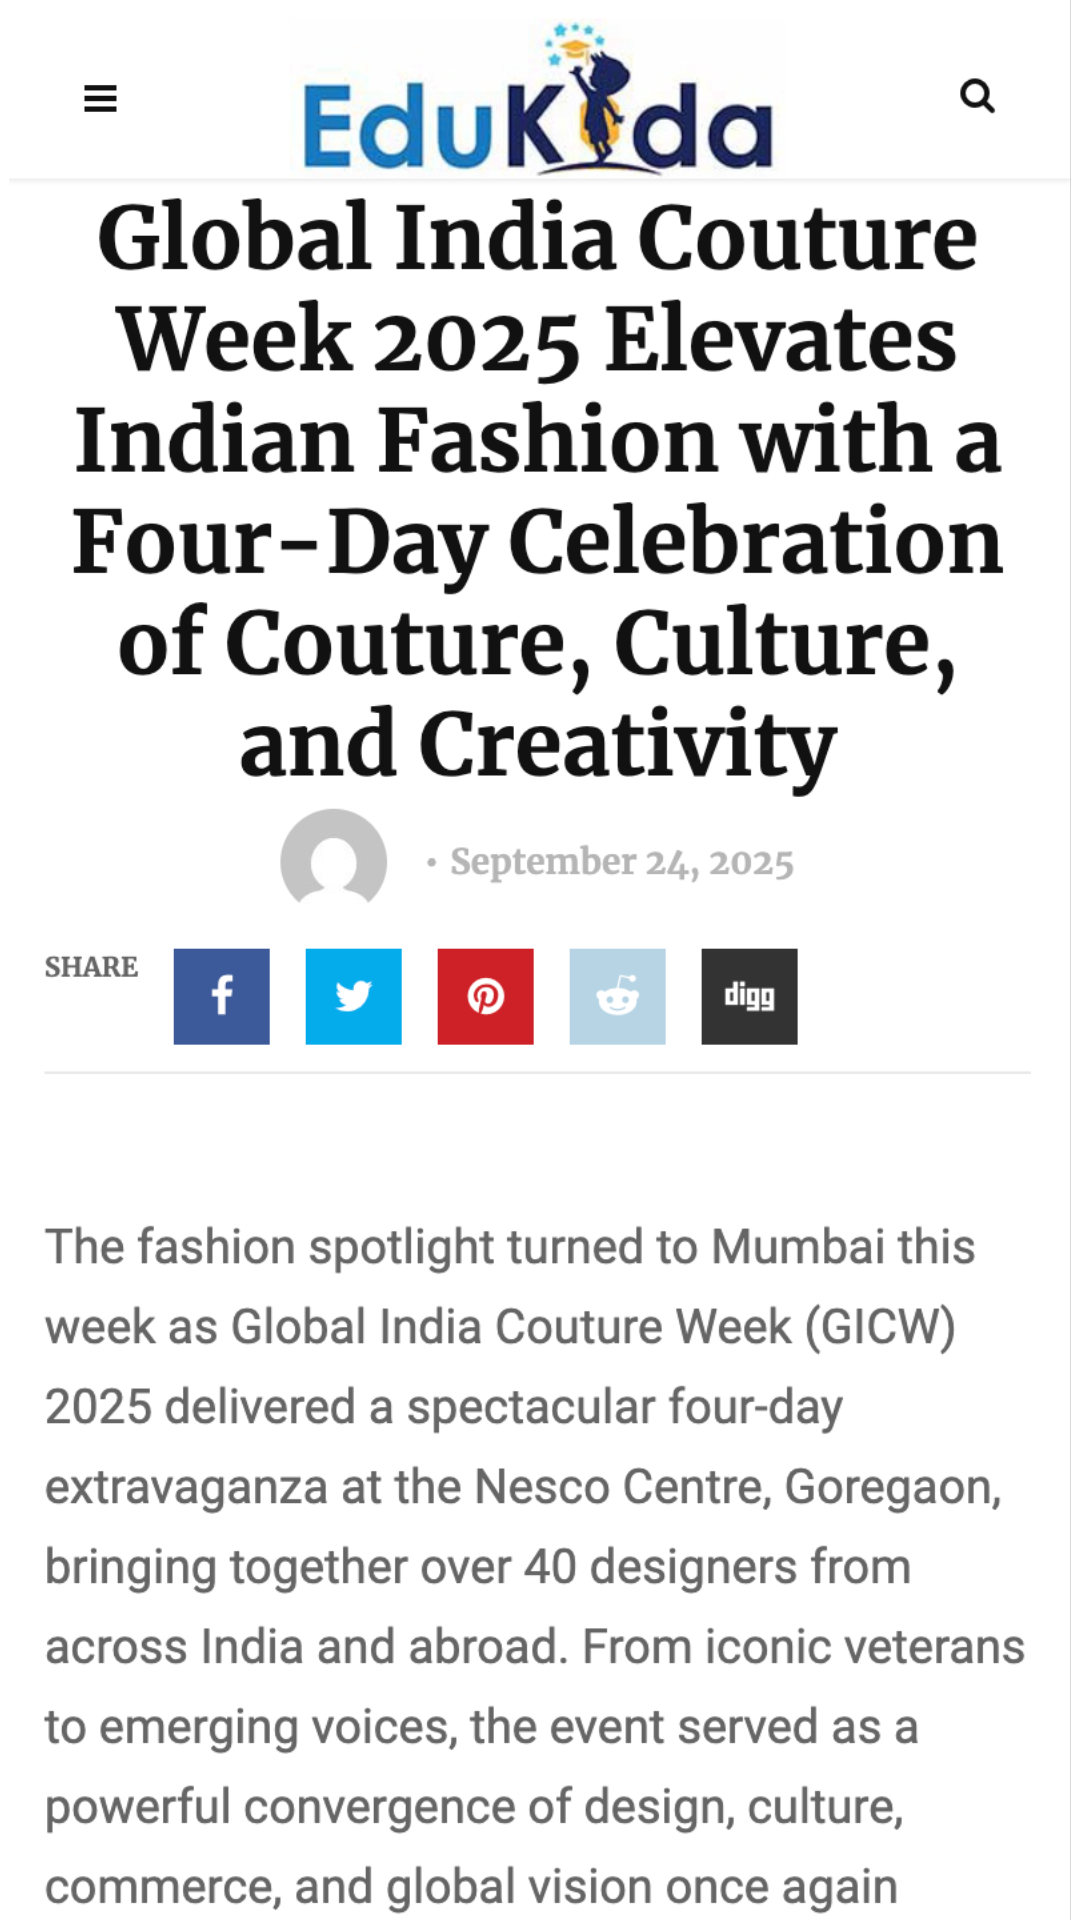
Task: Click the September 24, 2025 date
Action: pos(621,862)
